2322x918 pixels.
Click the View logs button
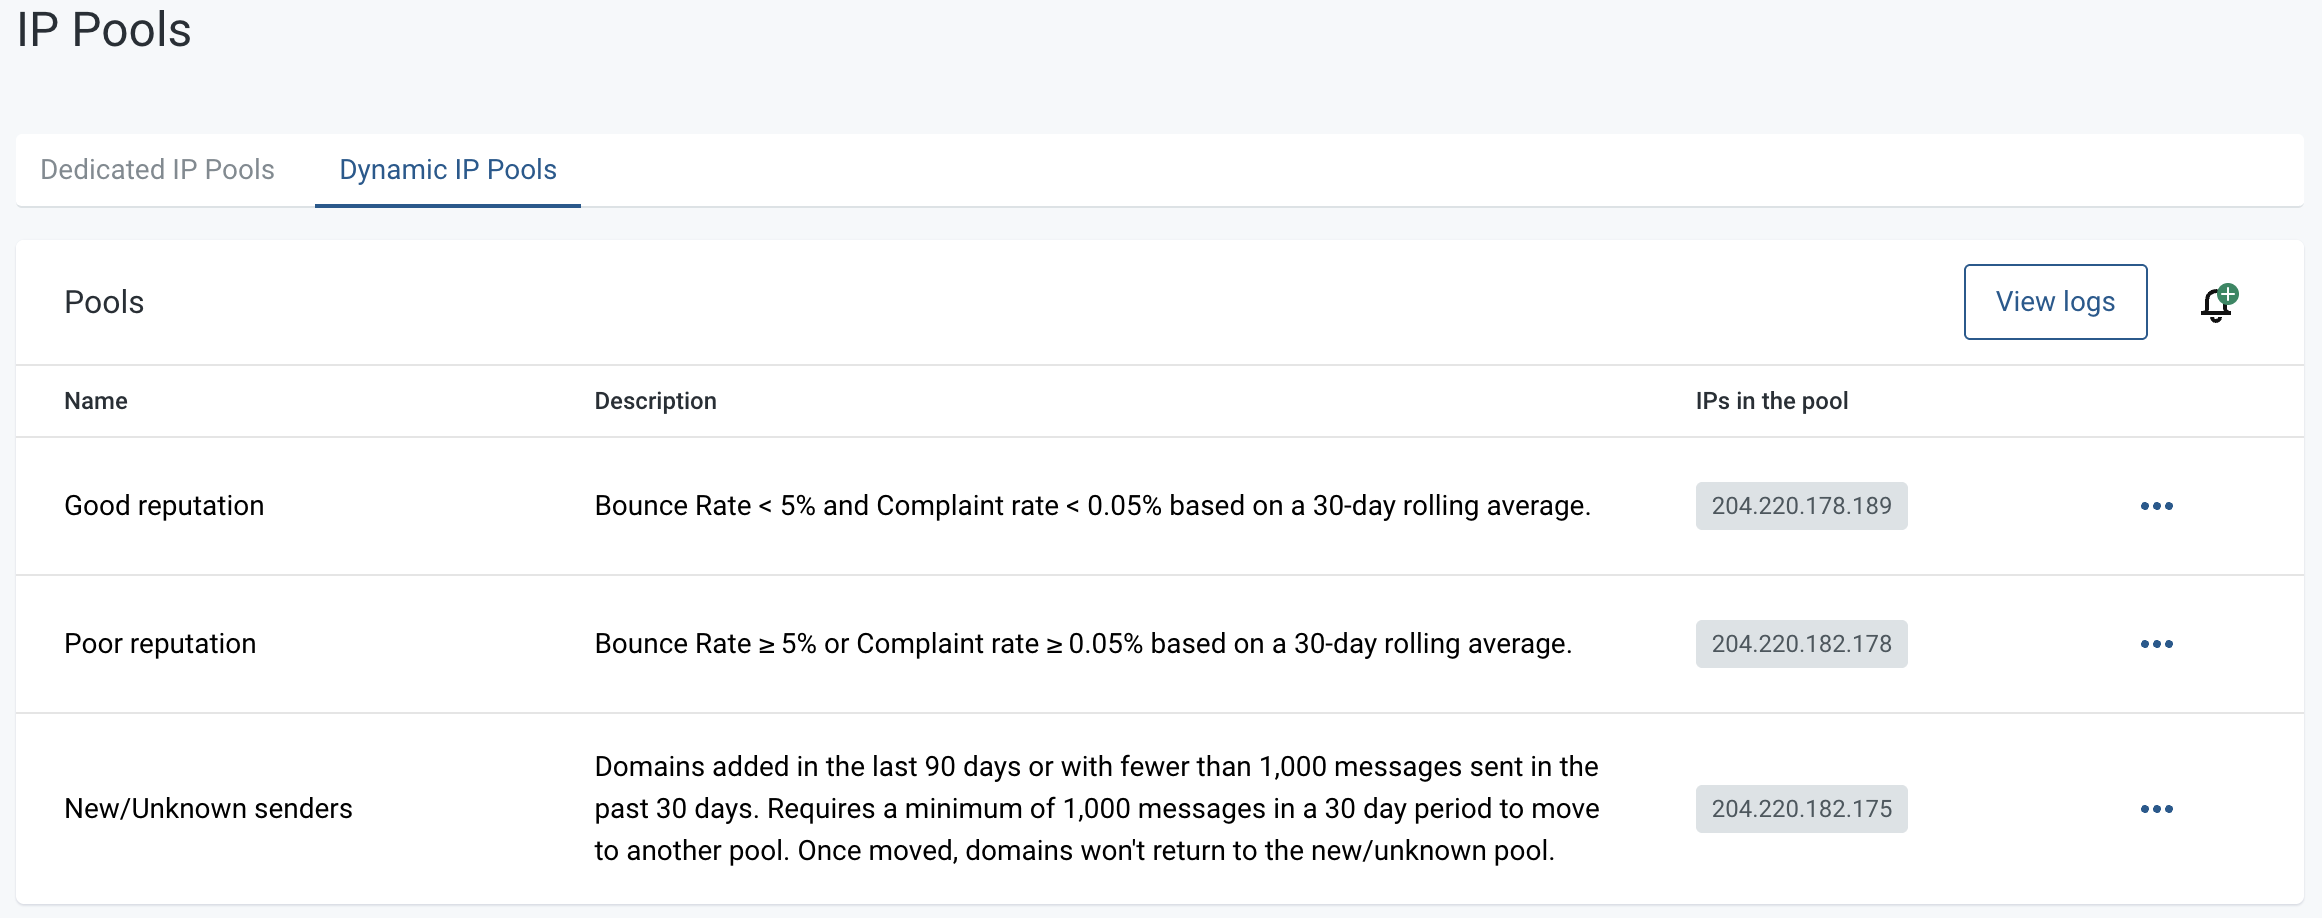[x=2055, y=302]
